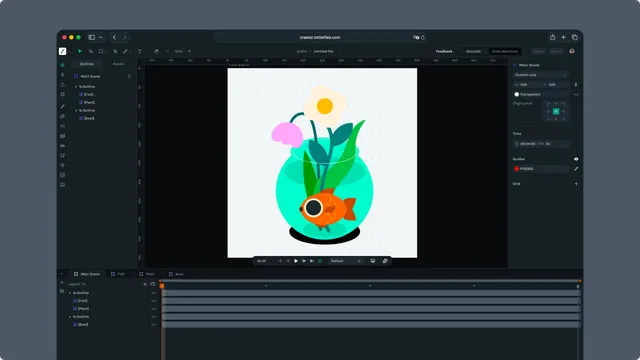This screenshot has height=360, width=640.
Task: Open the Custom size dropdown
Action: pos(540,75)
